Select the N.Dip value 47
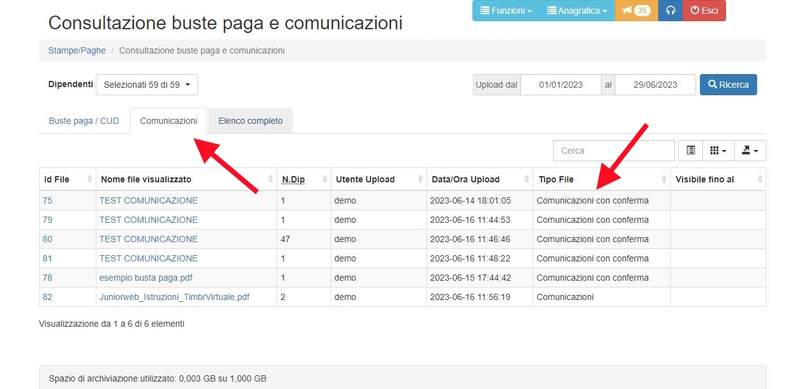 coord(285,239)
